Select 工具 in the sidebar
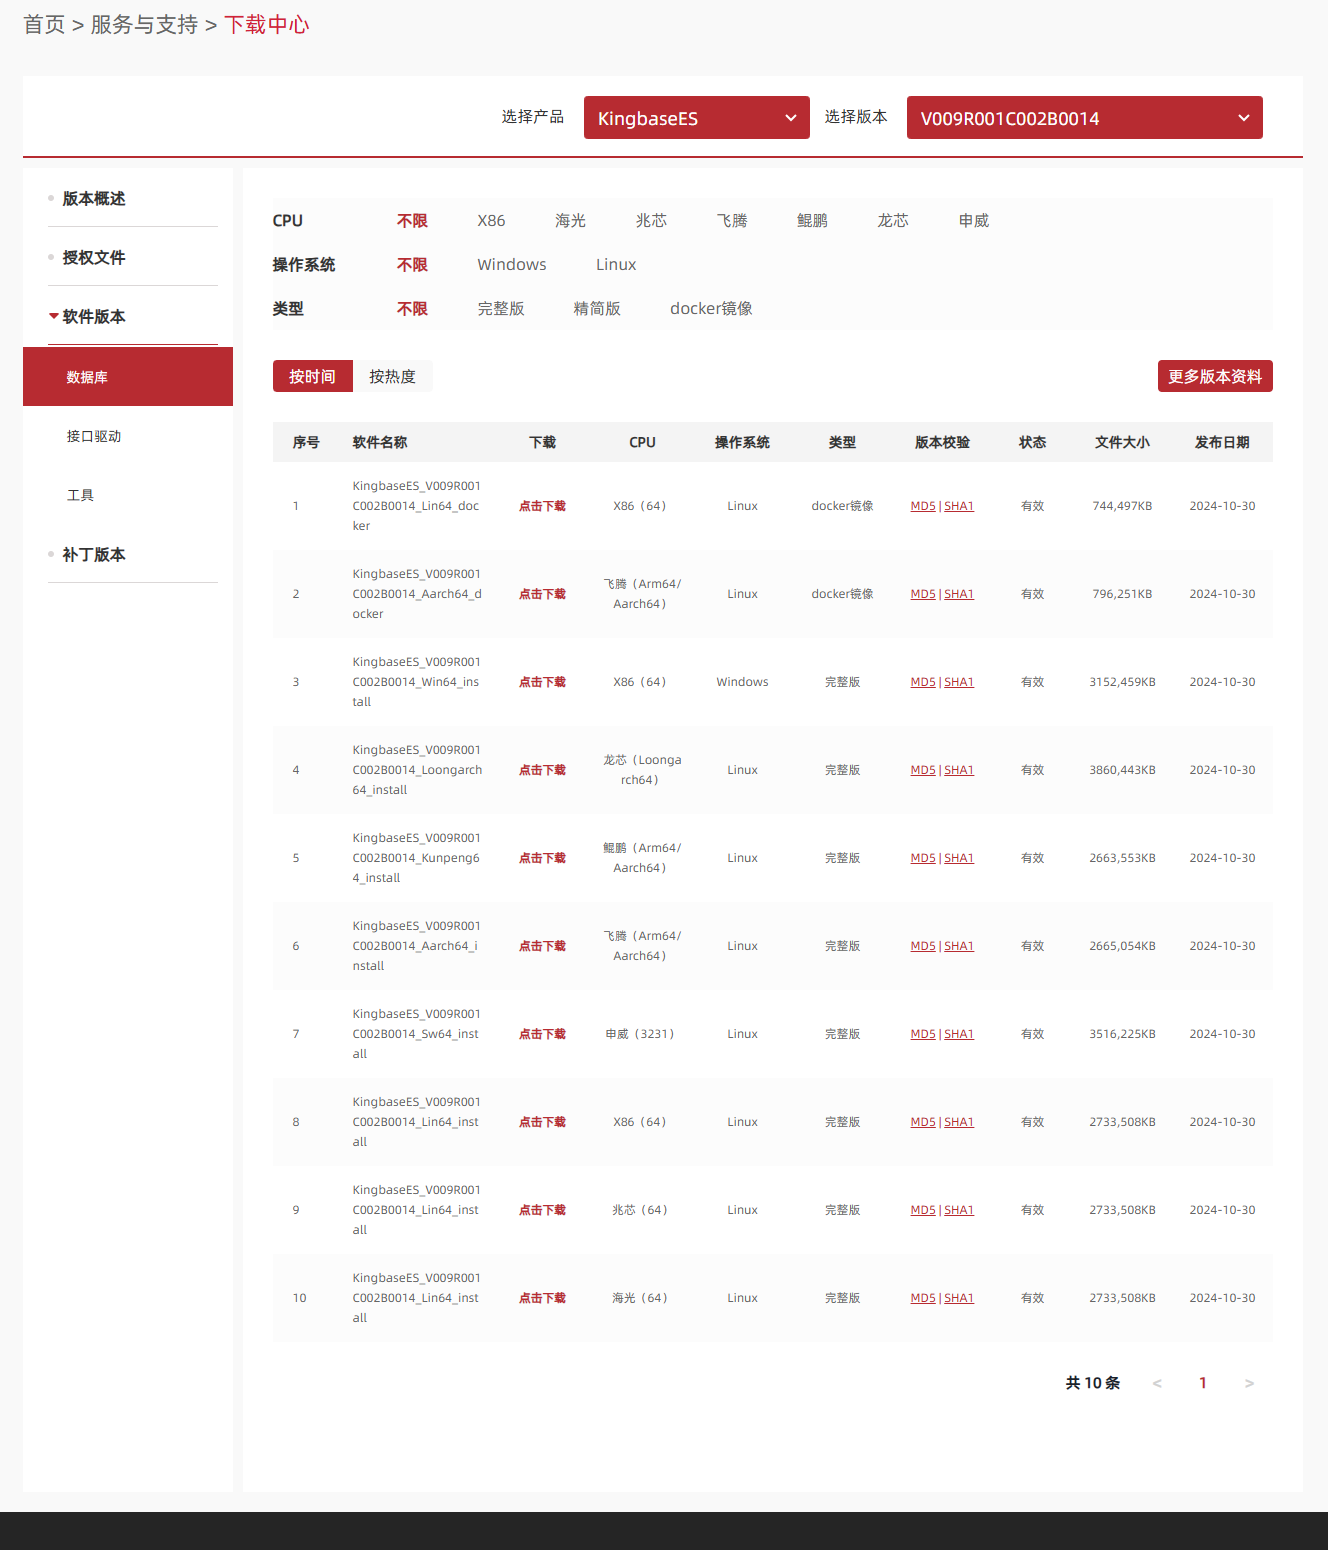This screenshot has height=1550, width=1328. pos(80,495)
